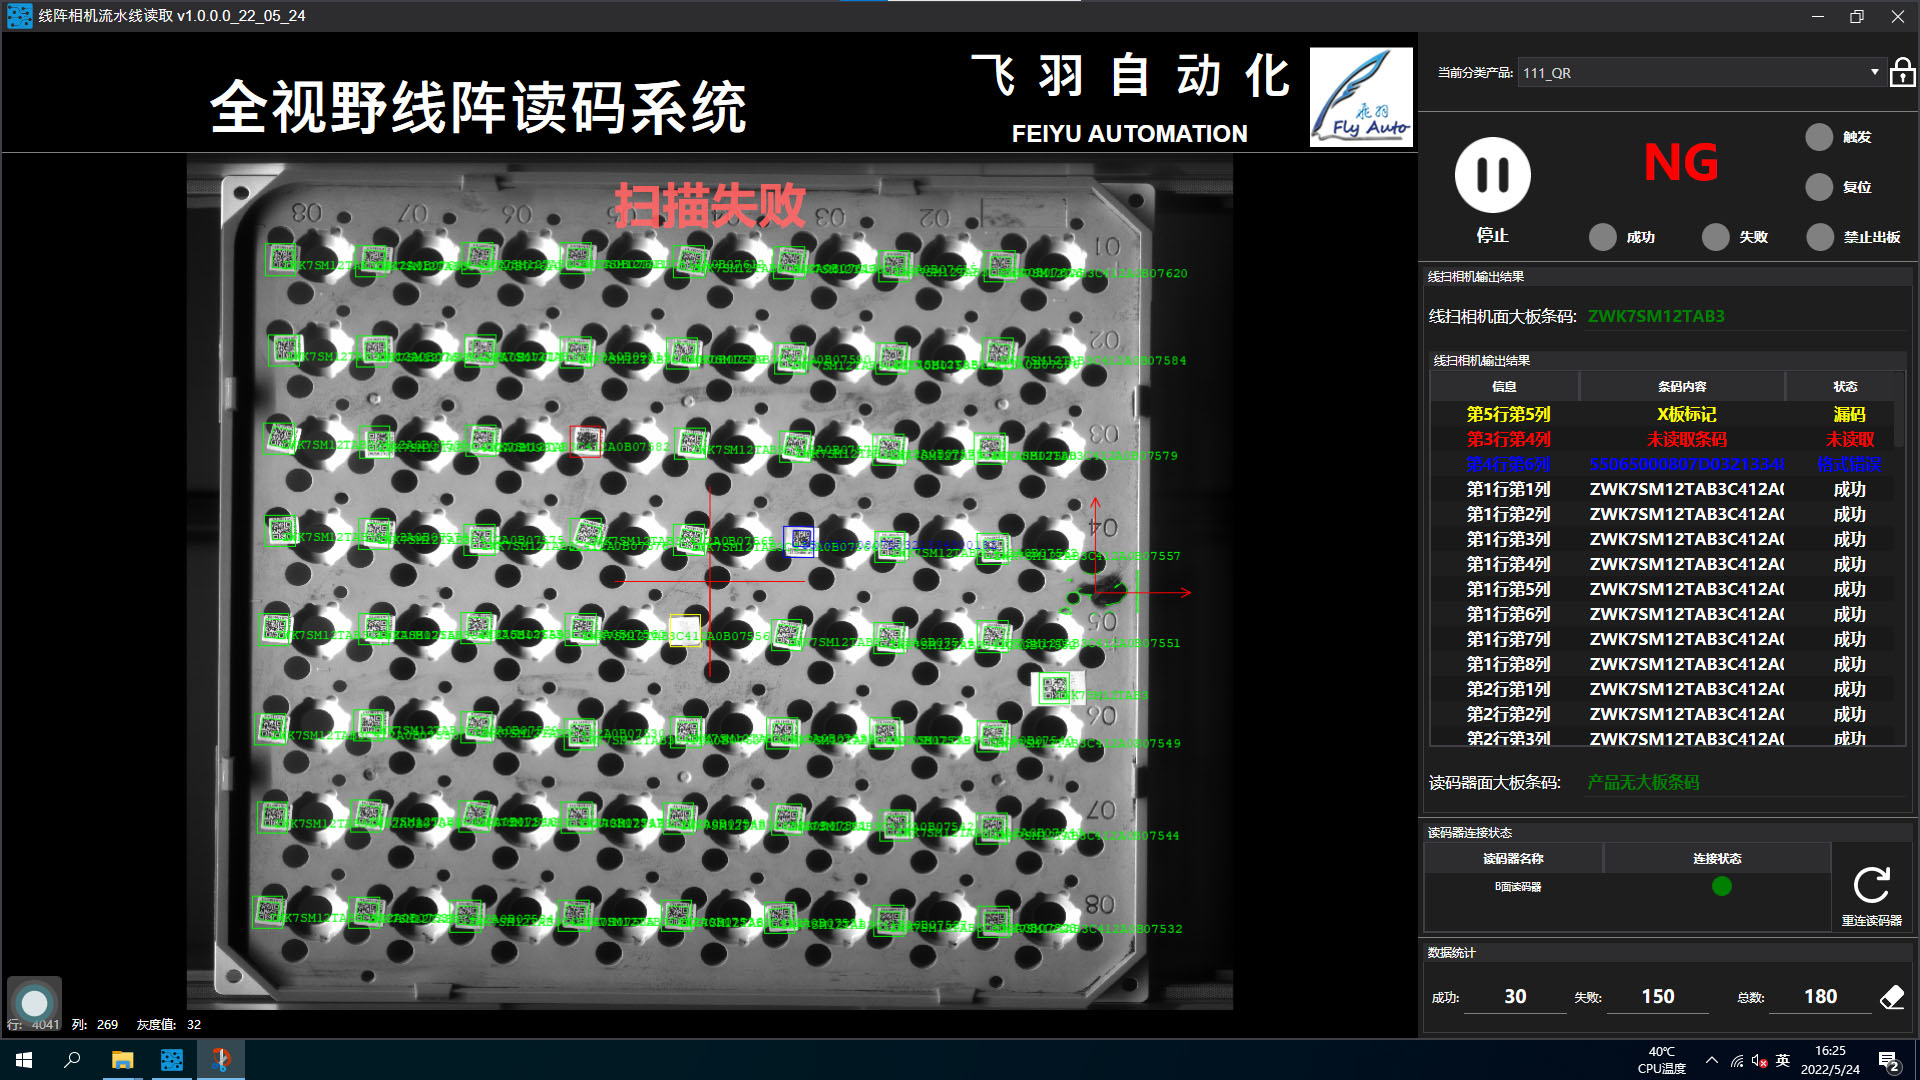Image resolution: width=1920 pixels, height=1080 pixels.
Task: Toggle the 禁止出板 indicator
Action: pyautogui.click(x=1819, y=237)
